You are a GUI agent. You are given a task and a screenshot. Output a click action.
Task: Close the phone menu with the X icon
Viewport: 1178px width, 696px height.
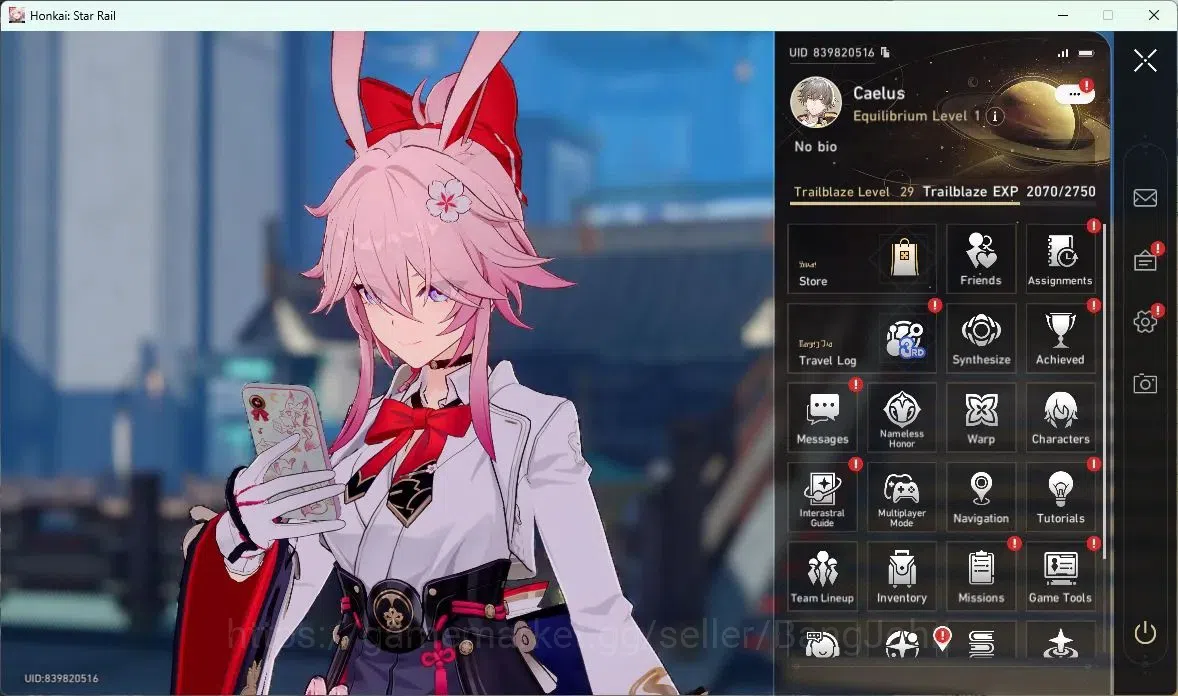[x=1145, y=60]
